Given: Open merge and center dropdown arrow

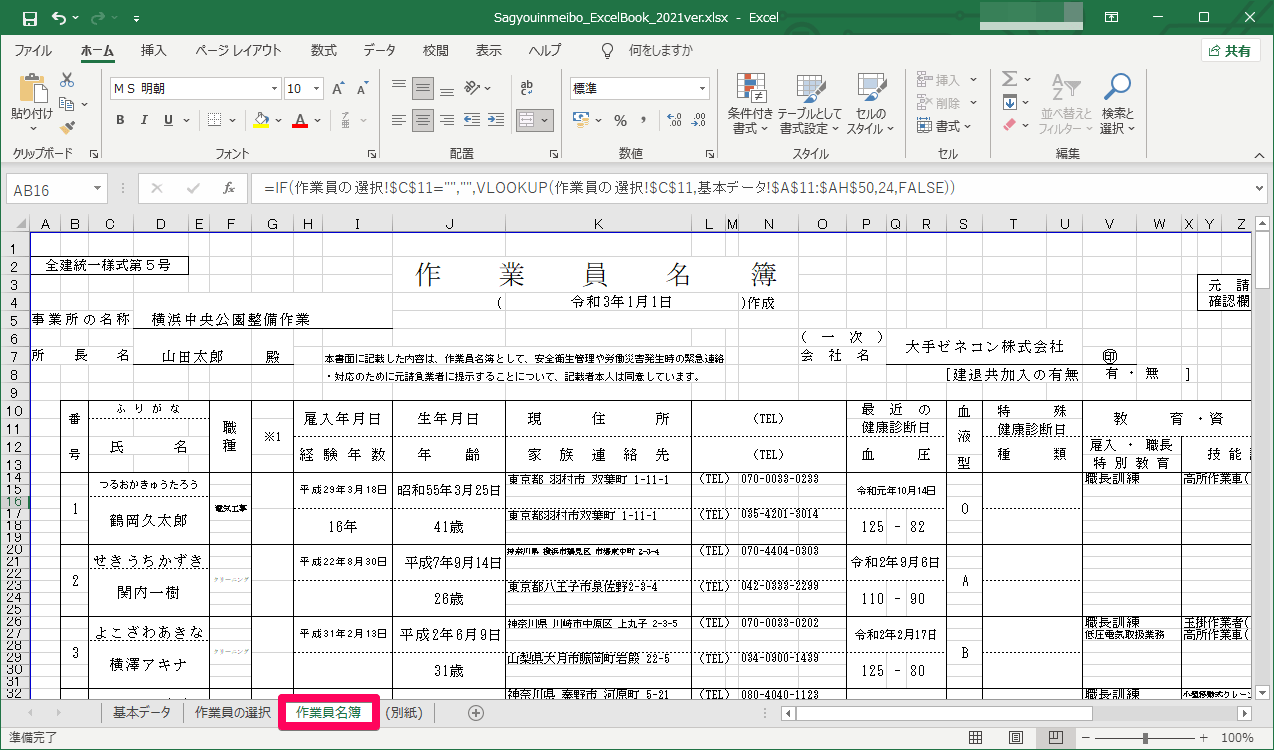Looking at the screenshot, I should pyautogui.click(x=546, y=120).
